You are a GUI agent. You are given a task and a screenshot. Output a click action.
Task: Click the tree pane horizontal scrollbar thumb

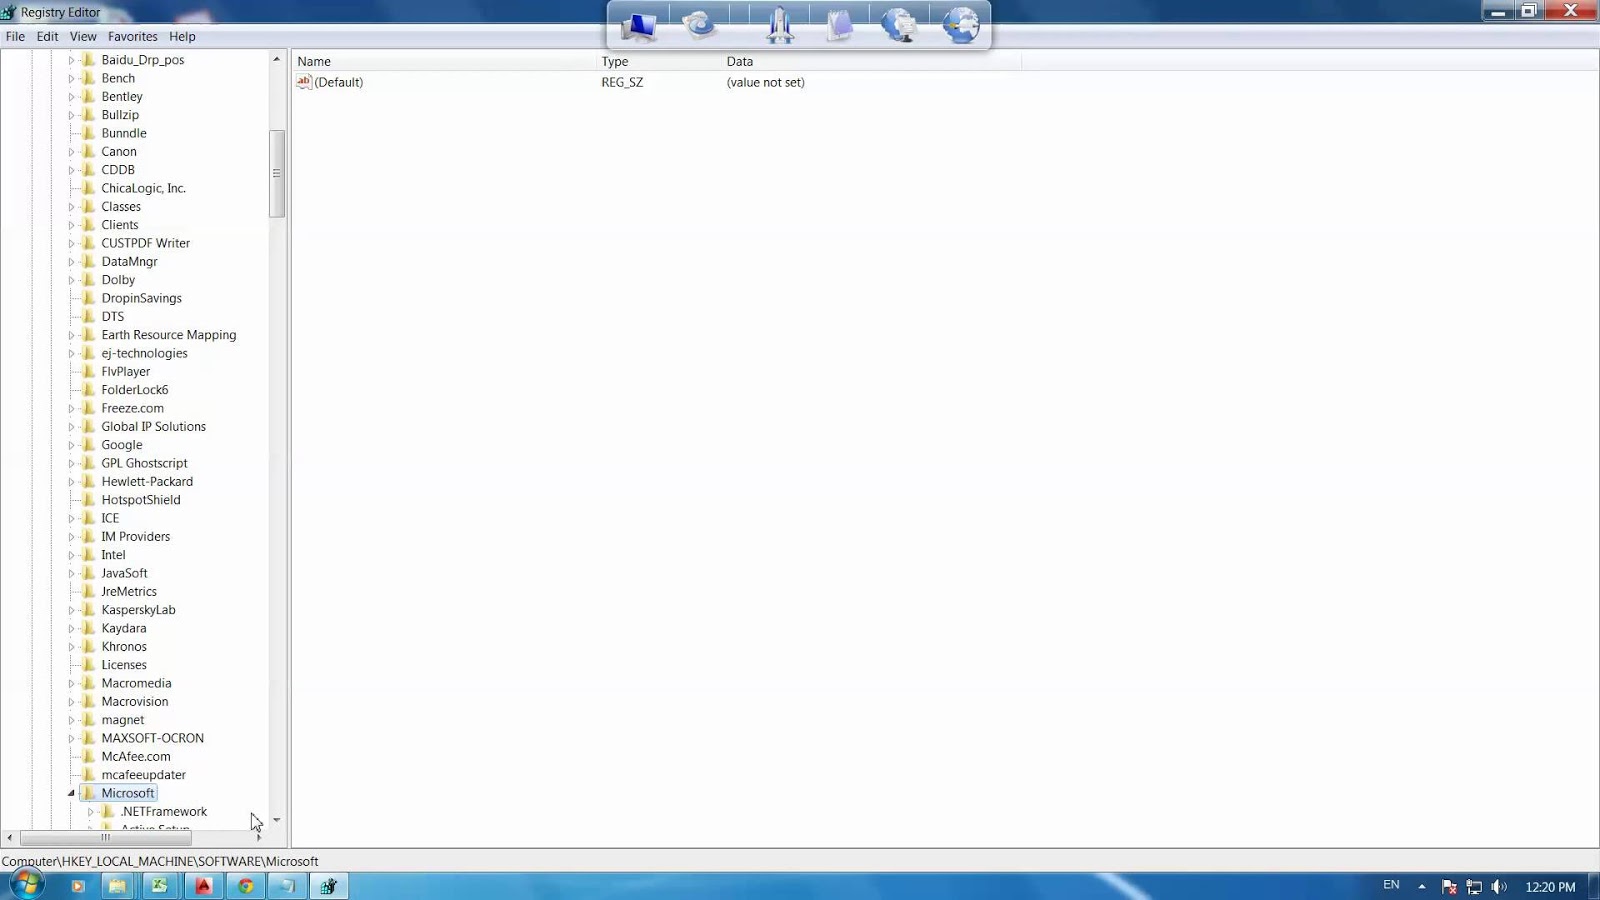pyautogui.click(x=105, y=838)
